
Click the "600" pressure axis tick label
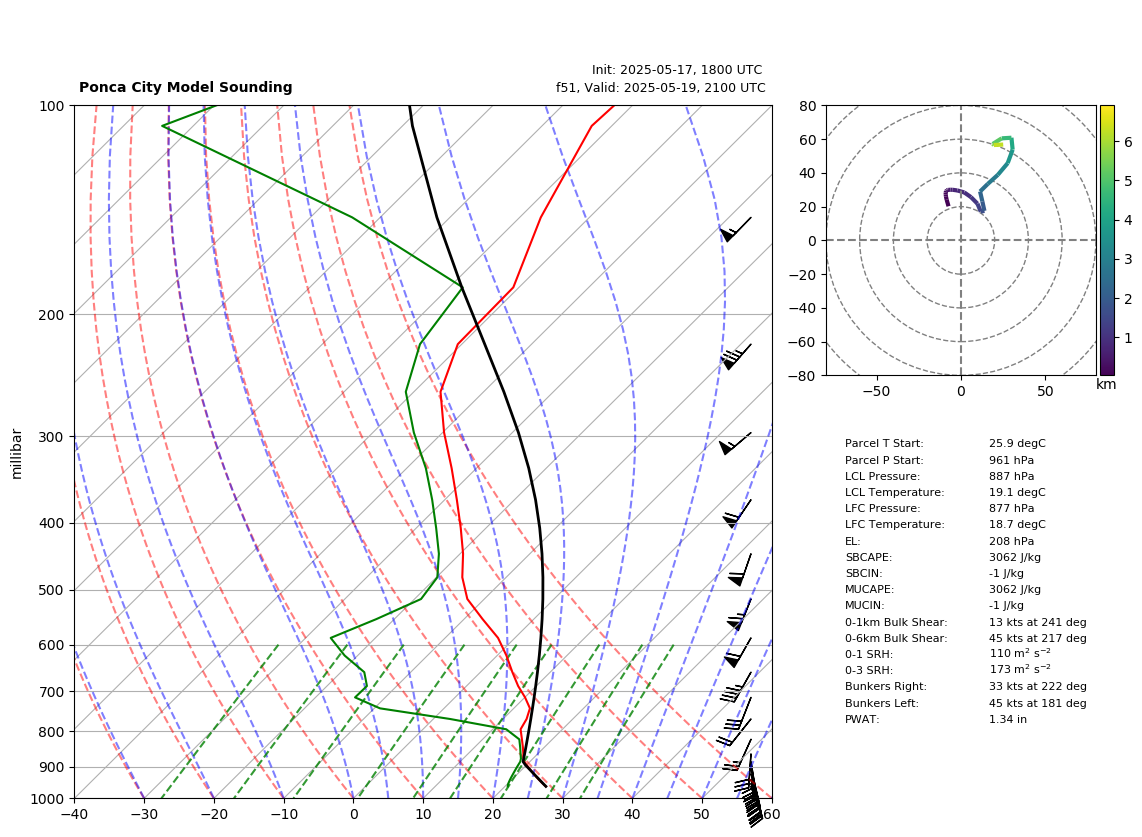click(52, 645)
